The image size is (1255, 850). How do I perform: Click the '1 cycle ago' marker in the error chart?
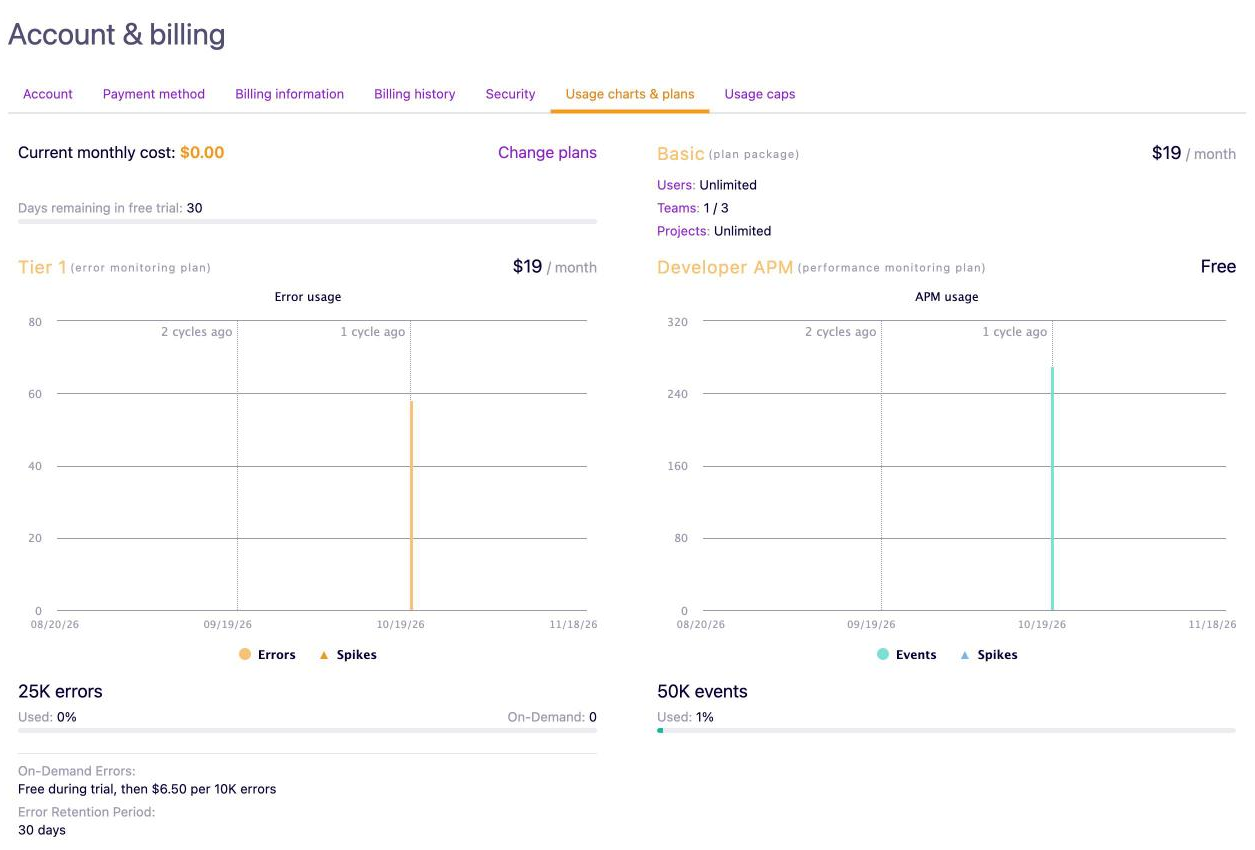coord(373,332)
